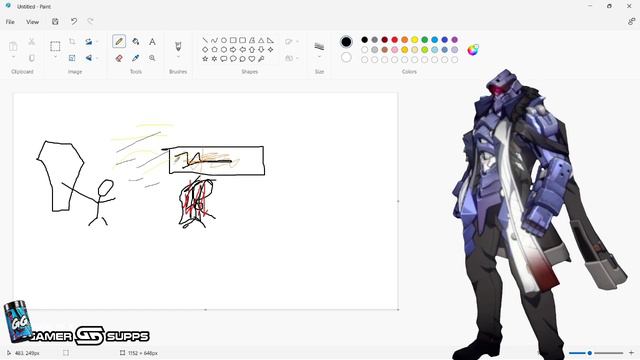Screen dimensions: 640x360
Task: Open the View menu
Action: (33, 22)
